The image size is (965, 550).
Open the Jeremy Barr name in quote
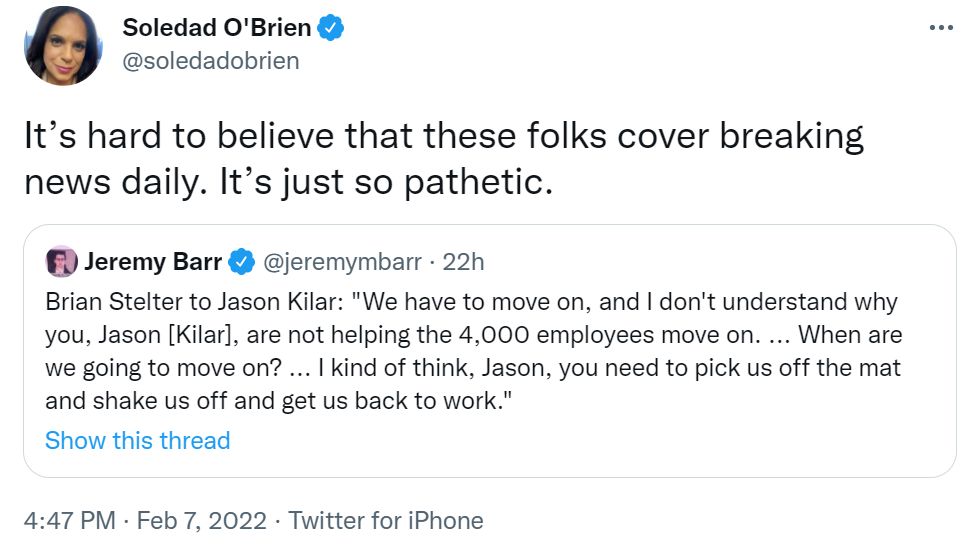tap(153, 262)
